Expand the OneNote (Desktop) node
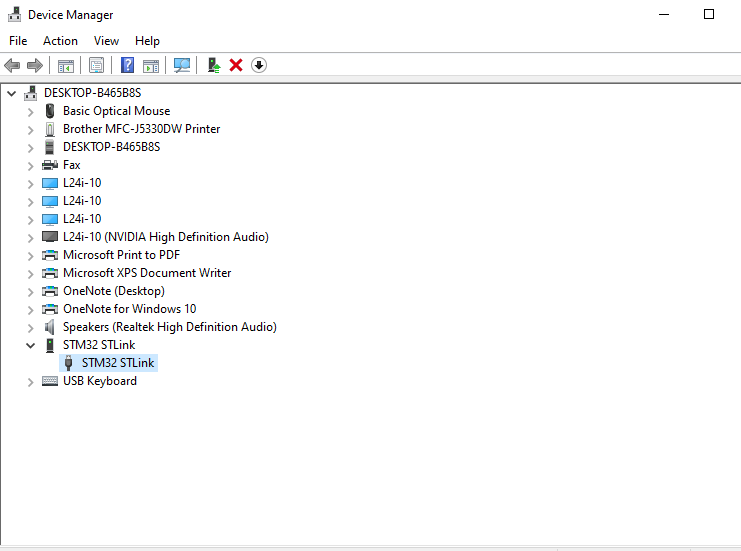Viewport: 741px width, 551px height. click(x=31, y=292)
